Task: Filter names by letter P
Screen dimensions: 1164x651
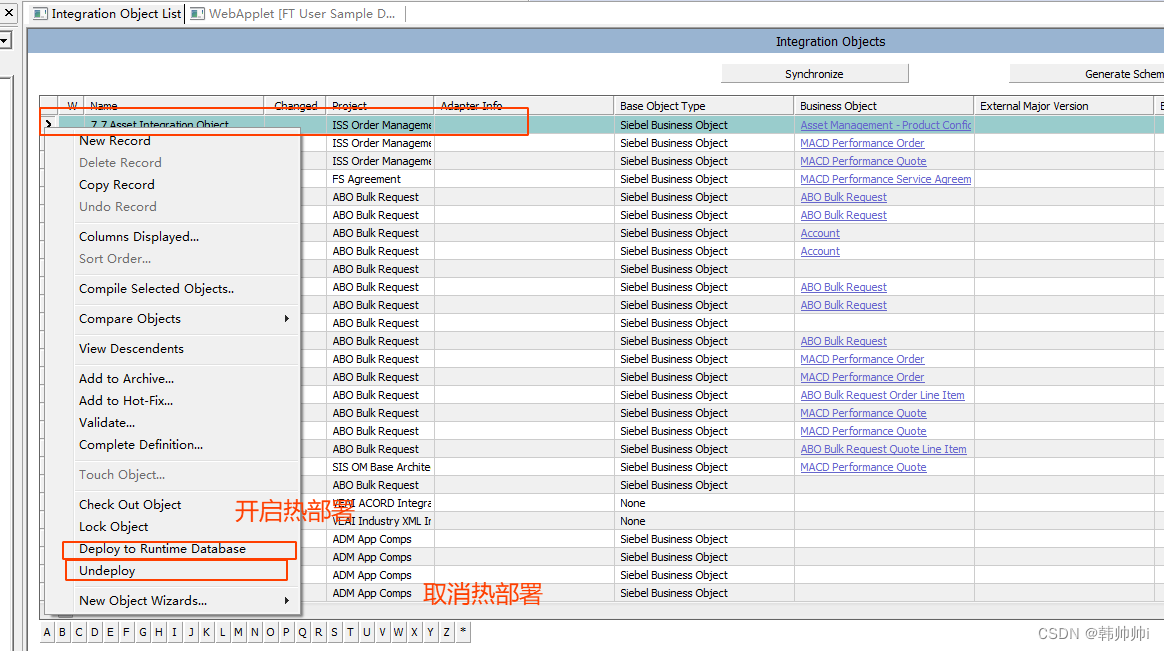Action: (287, 632)
